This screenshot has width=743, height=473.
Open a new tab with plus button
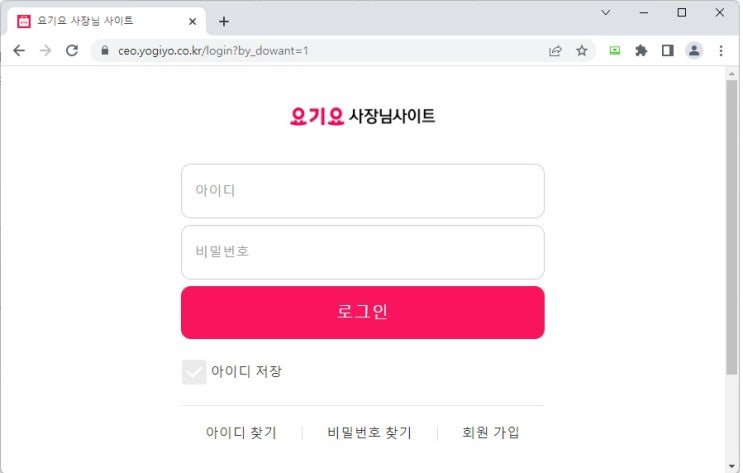[x=224, y=21]
